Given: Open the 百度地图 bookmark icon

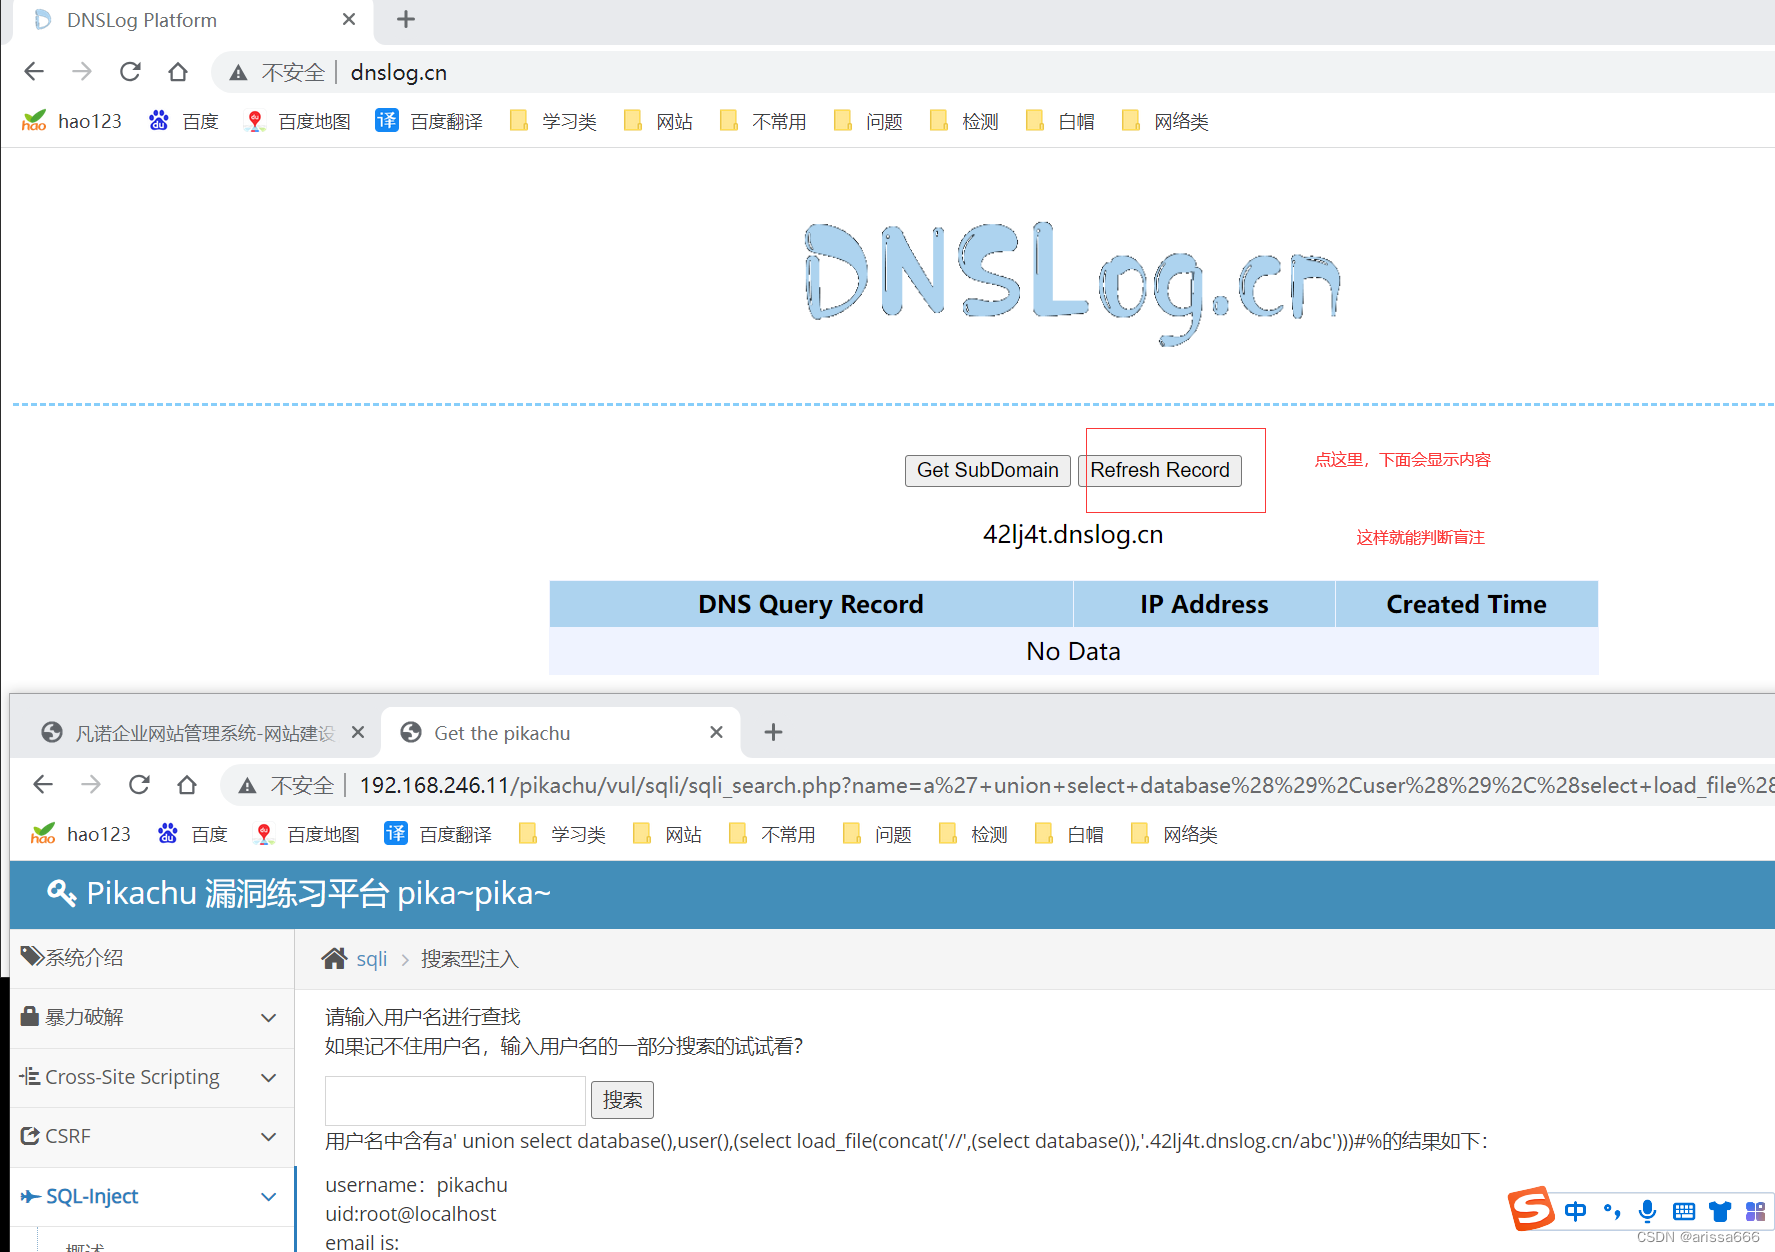Looking at the screenshot, I should (256, 120).
